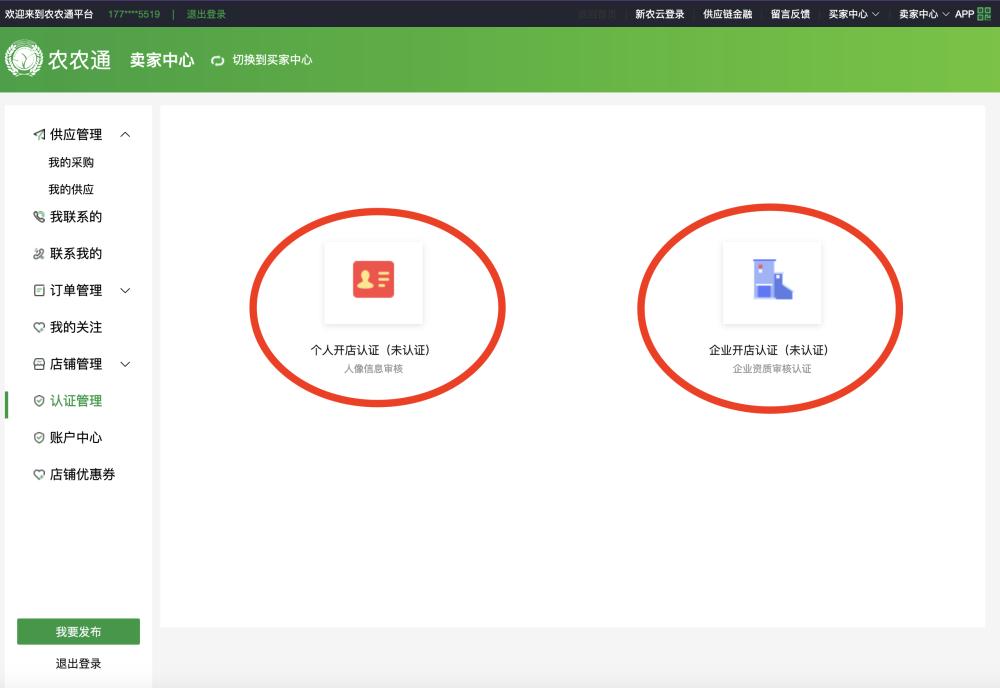The image size is (1000, 688).
Task: Collapse the 供应管理 section
Action: [x=125, y=134]
